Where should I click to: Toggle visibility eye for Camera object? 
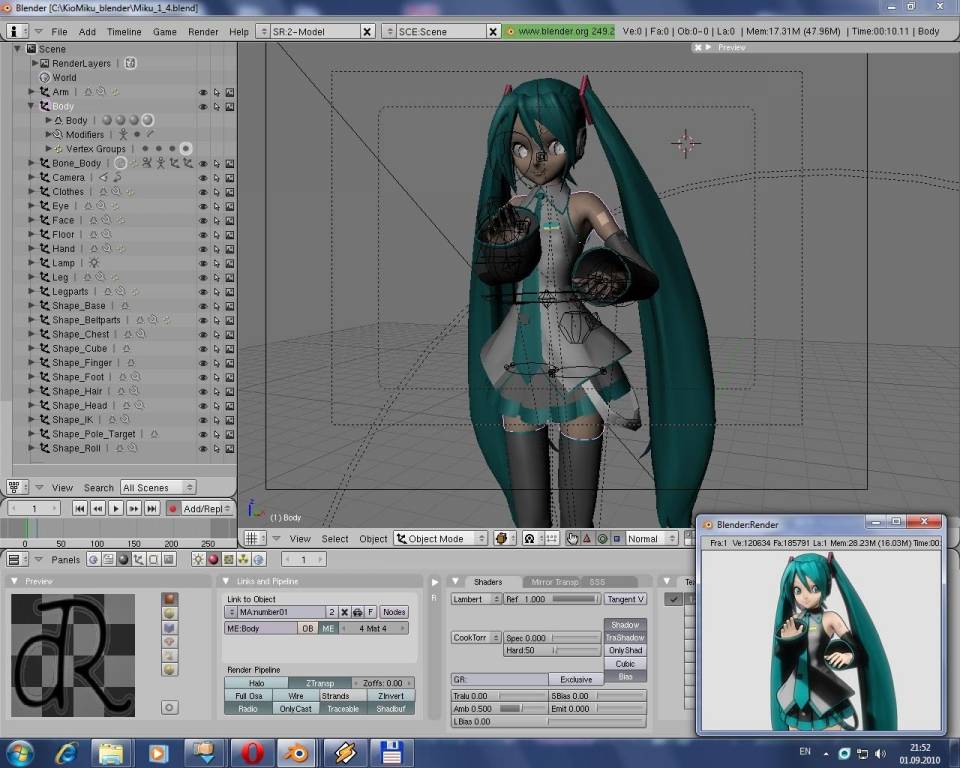[x=203, y=178]
